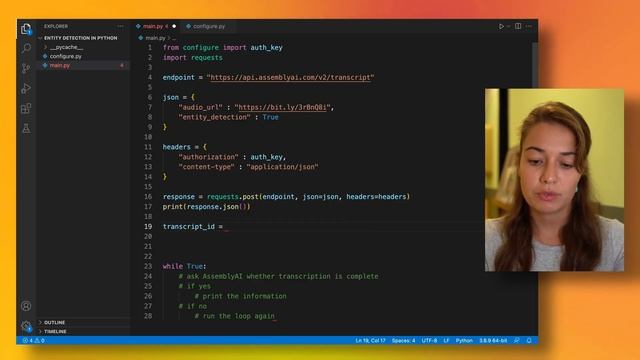Screen dimensions: 640x360
Task: Open errors and warnings count in status bar
Action: pos(33,340)
